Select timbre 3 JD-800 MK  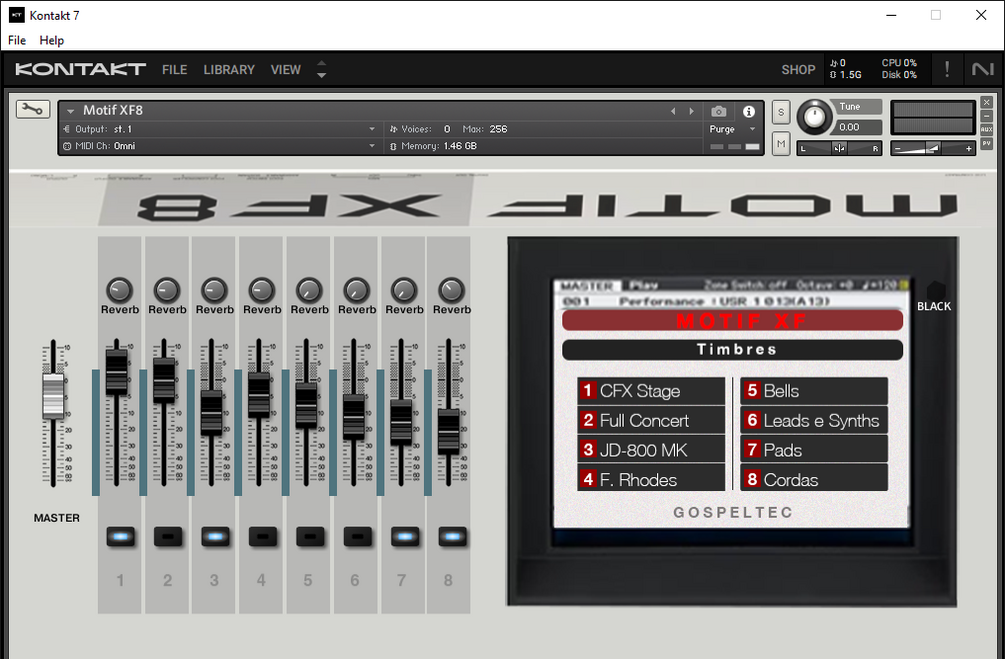tap(651, 449)
